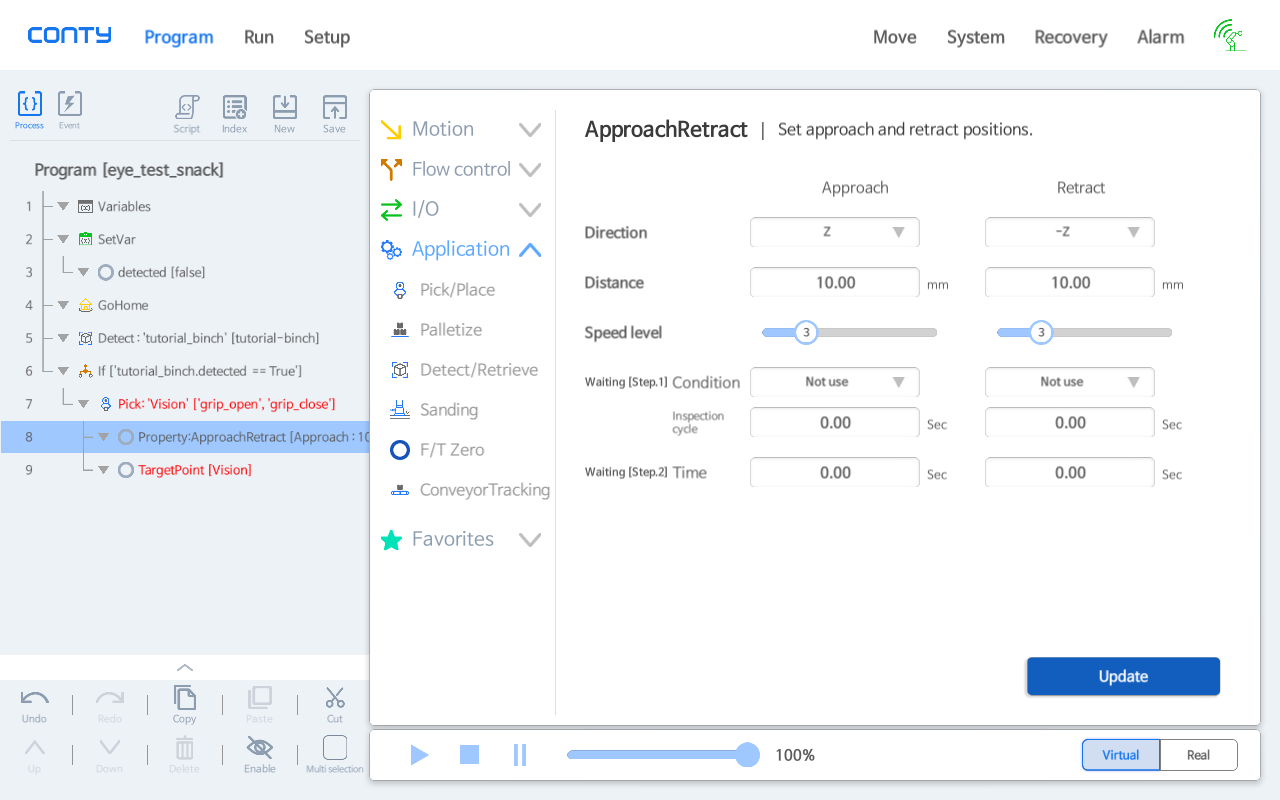The image size is (1280, 800).
Task: Add an F/T Zero command
Action: pyautogui.click(x=452, y=450)
